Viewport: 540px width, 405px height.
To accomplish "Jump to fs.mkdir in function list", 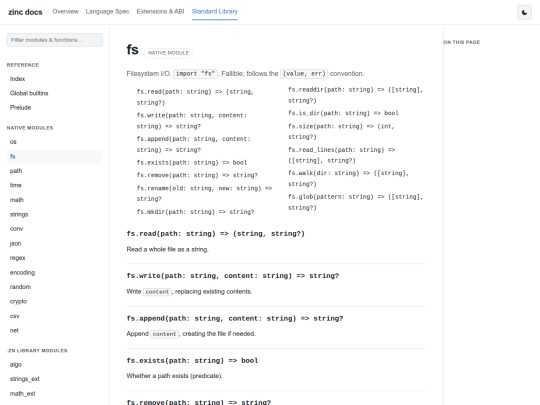I will point(195,212).
